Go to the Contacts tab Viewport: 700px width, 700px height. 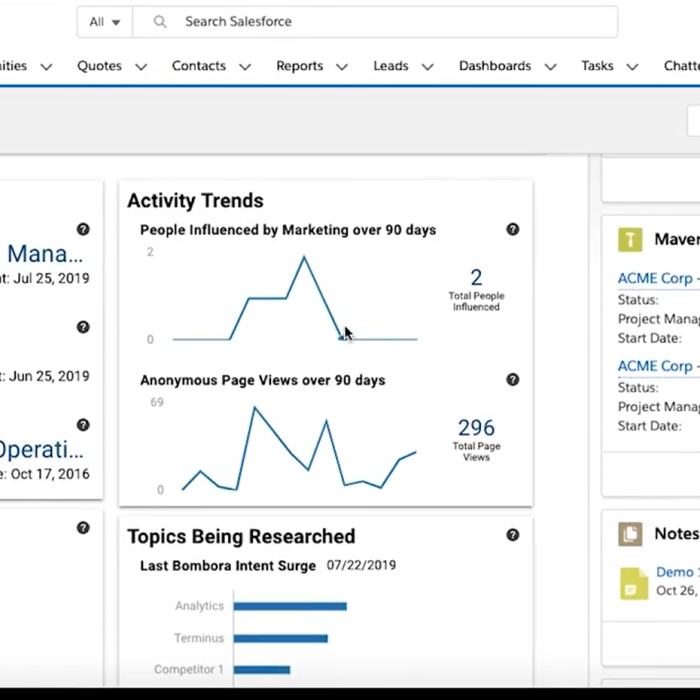click(x=199, y=66)
